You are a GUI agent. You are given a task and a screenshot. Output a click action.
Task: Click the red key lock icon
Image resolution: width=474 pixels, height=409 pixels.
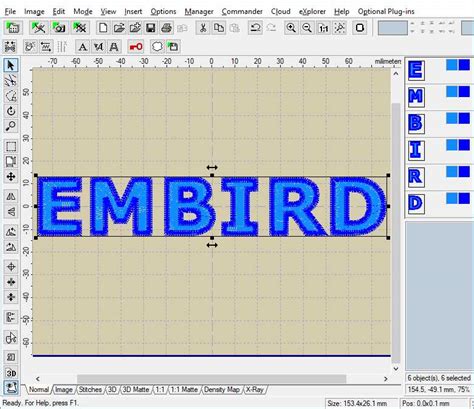(136, 47)
